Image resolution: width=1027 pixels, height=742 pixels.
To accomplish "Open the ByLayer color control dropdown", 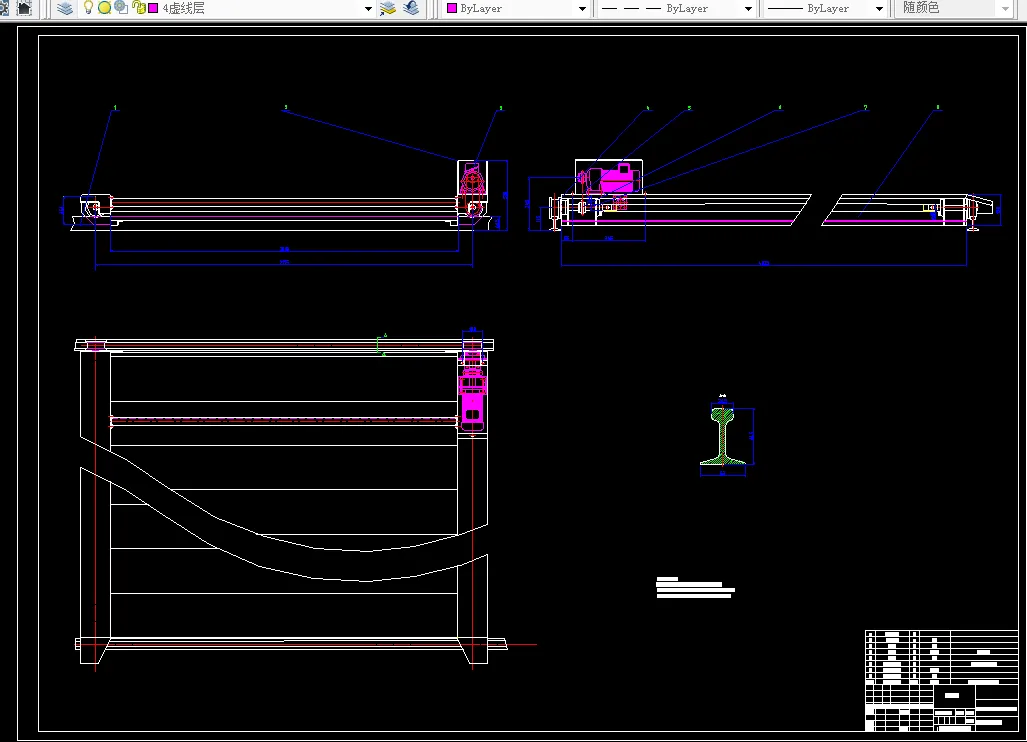I will (x=582, y=9).
